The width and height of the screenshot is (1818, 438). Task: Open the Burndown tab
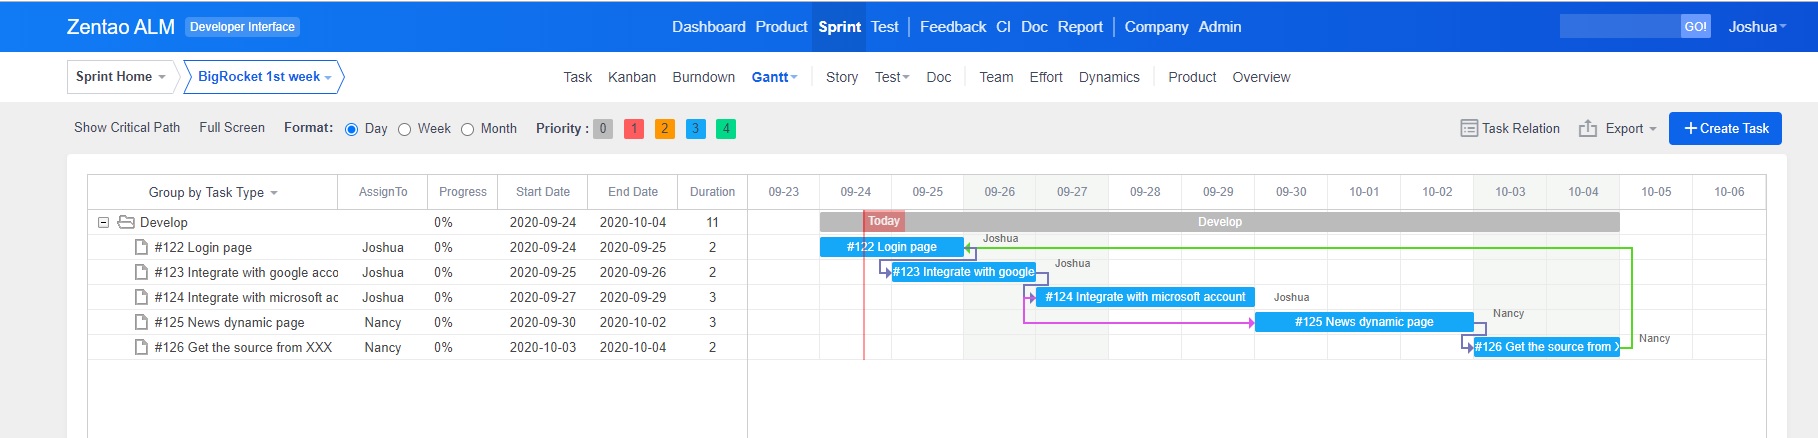[x=703, y=77]
